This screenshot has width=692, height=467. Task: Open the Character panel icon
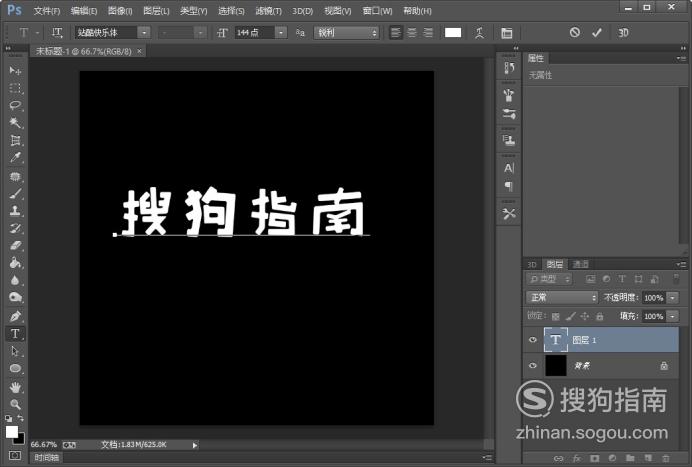(x=509, y=168)
